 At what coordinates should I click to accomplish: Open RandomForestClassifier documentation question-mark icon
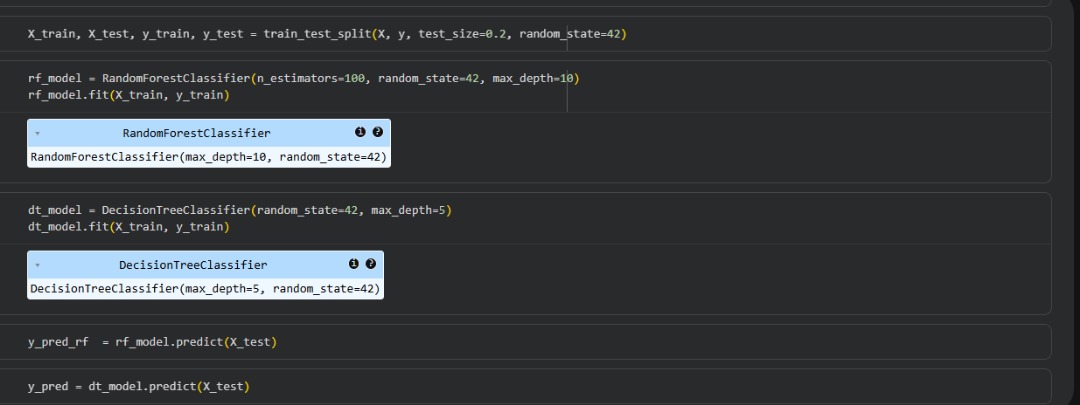point(377,132)
